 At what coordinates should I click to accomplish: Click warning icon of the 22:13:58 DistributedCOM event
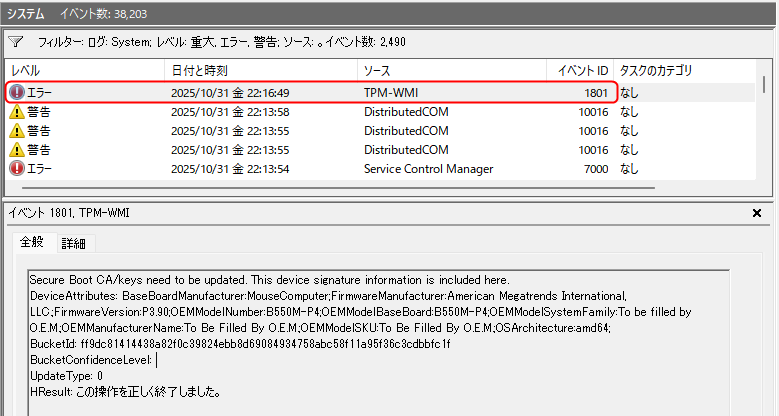point(16,112)
